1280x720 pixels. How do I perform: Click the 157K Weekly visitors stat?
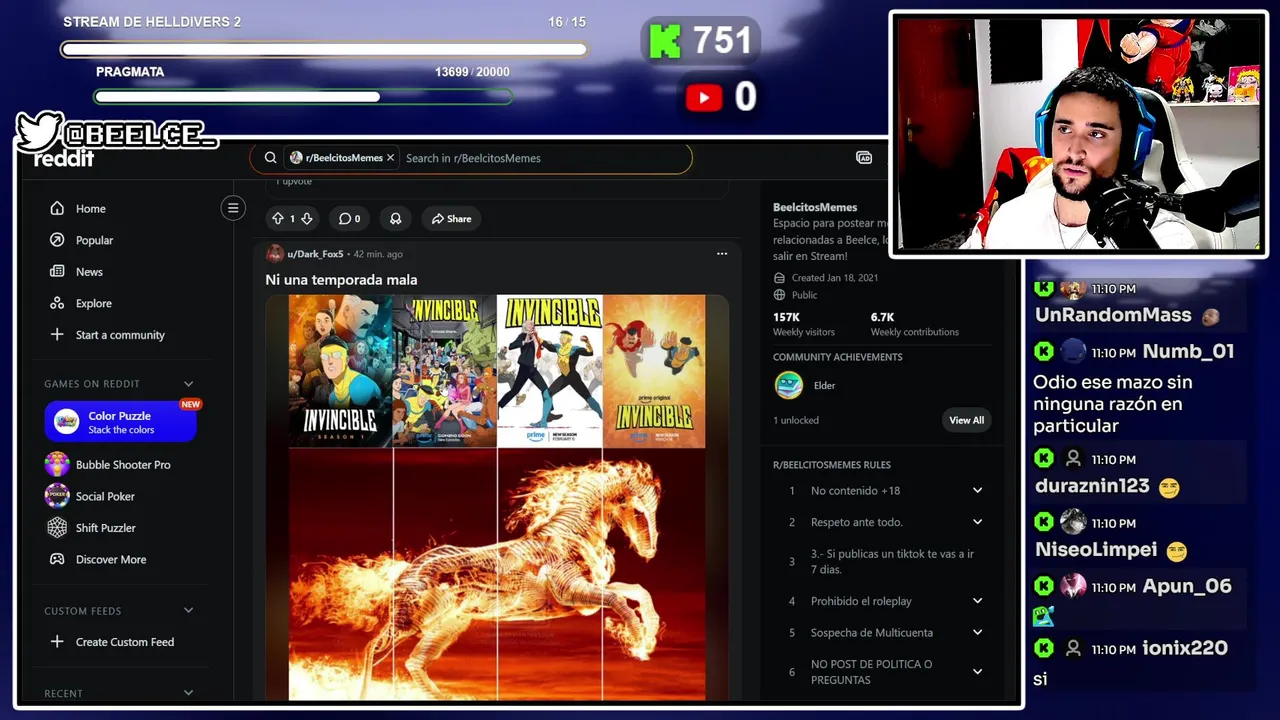pos(803,324)
